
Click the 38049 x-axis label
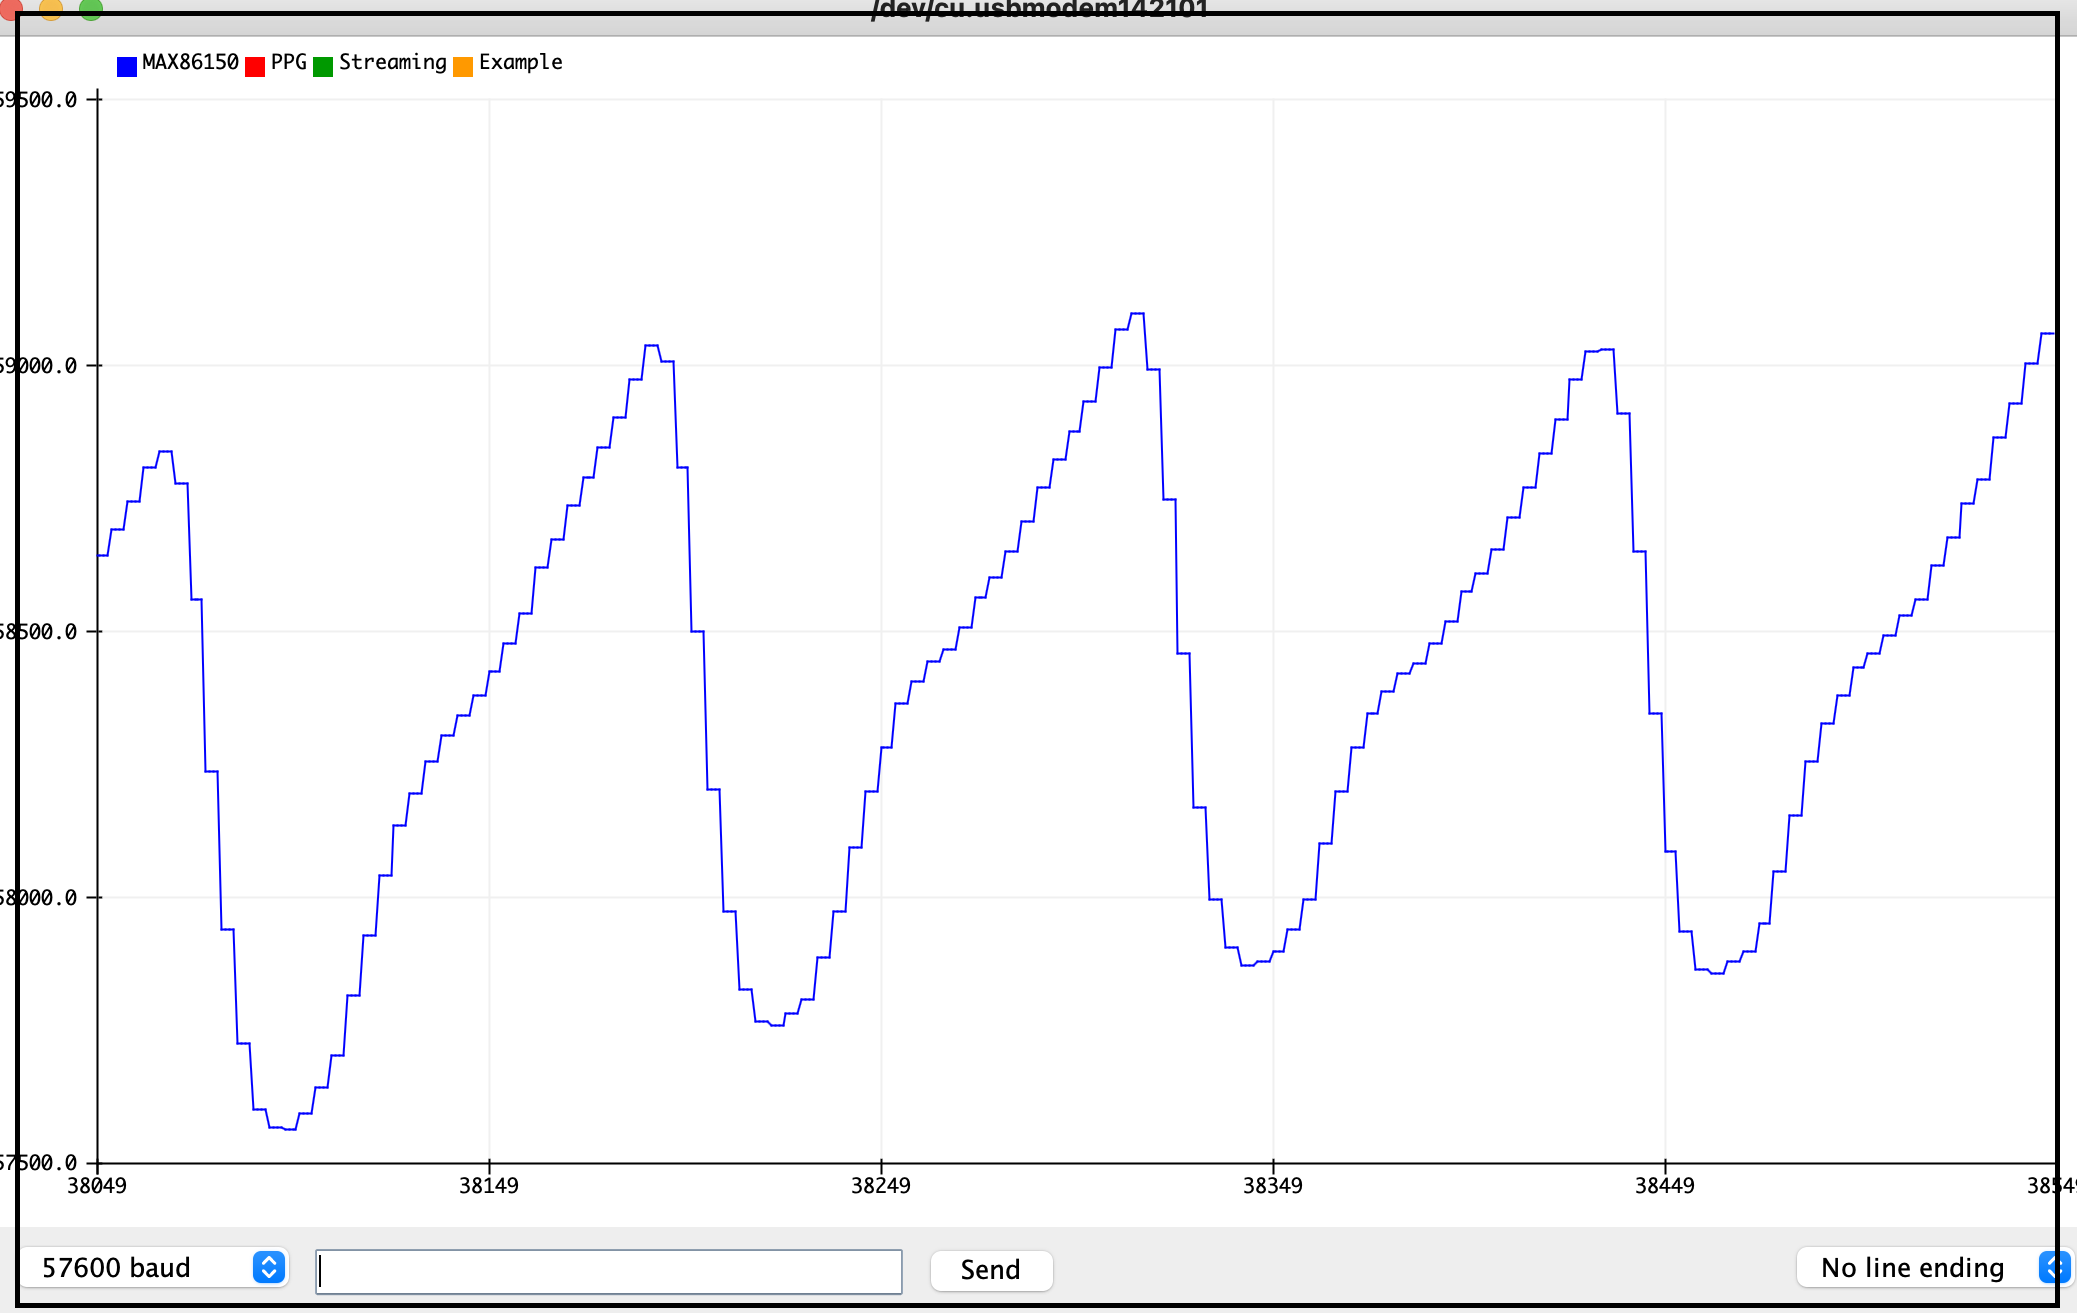coord(97,1185)
